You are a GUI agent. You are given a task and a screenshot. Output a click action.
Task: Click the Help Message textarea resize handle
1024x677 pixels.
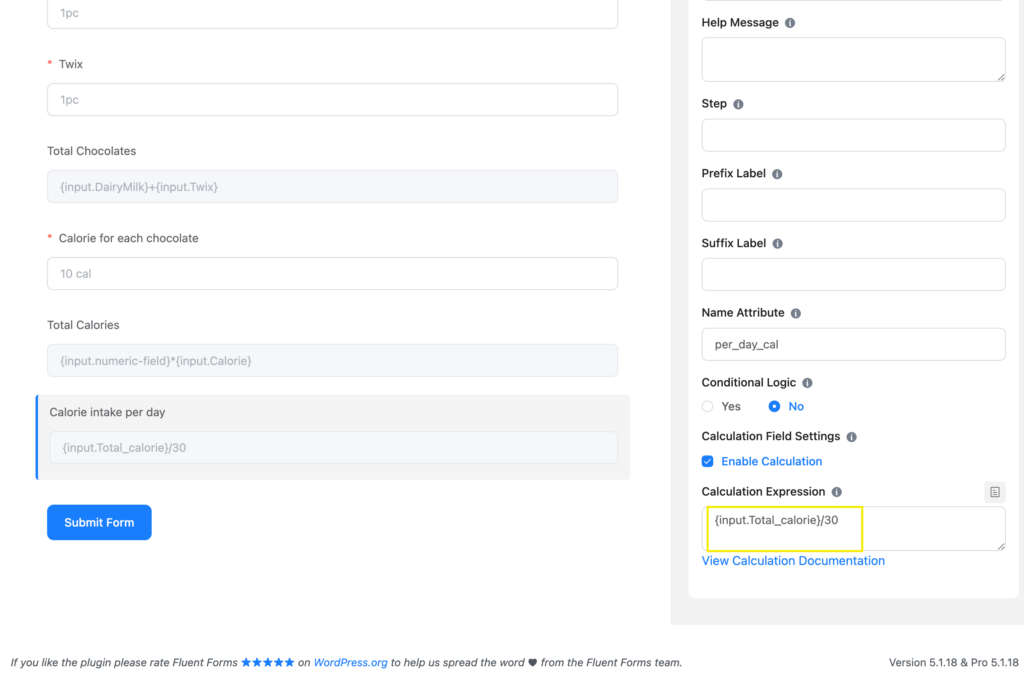click(1000, 77)
